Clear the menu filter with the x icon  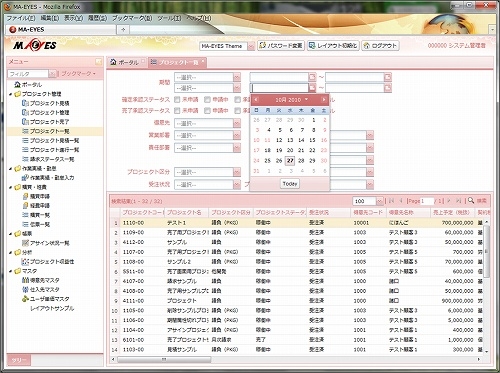(52, 74)
